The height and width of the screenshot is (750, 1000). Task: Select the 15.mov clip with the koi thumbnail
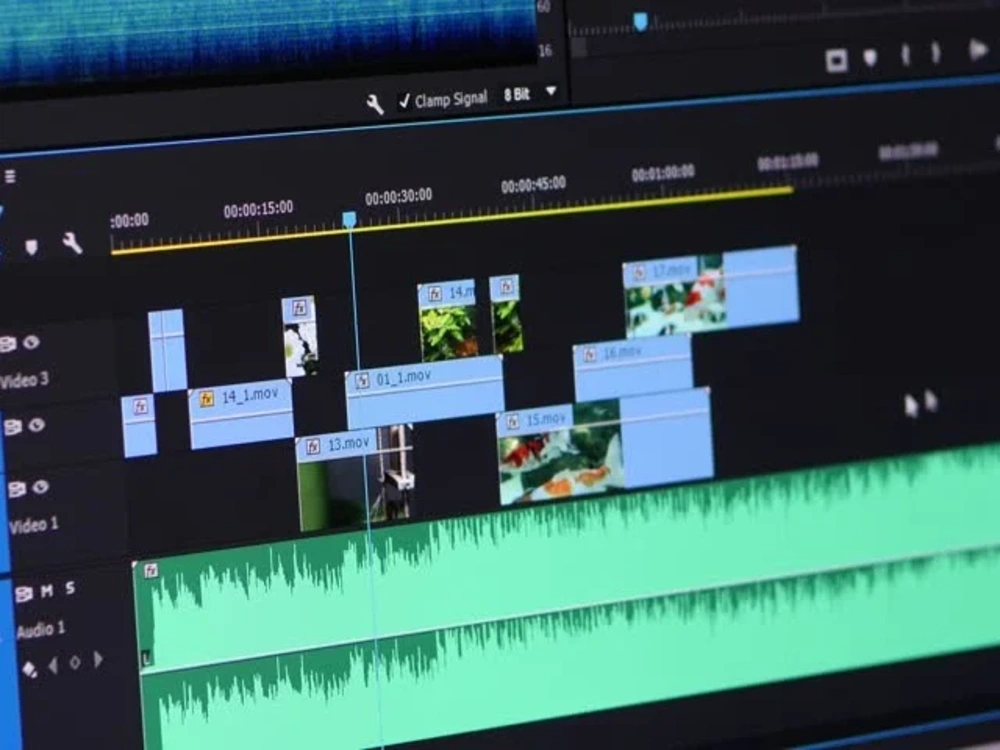[605, 446]
